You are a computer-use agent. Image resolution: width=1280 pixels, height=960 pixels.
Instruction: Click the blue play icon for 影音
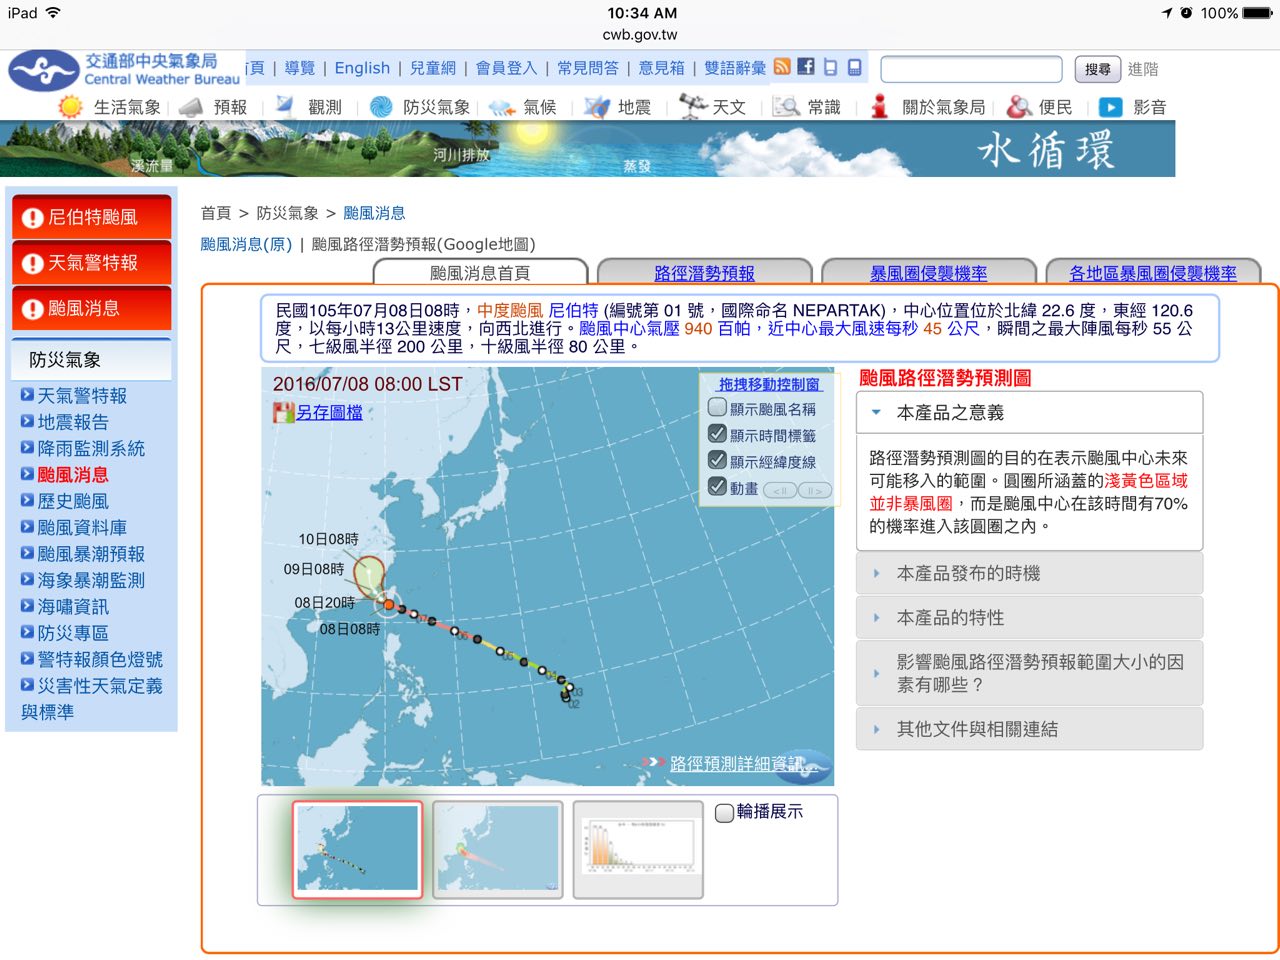(x=1110, y=107)
